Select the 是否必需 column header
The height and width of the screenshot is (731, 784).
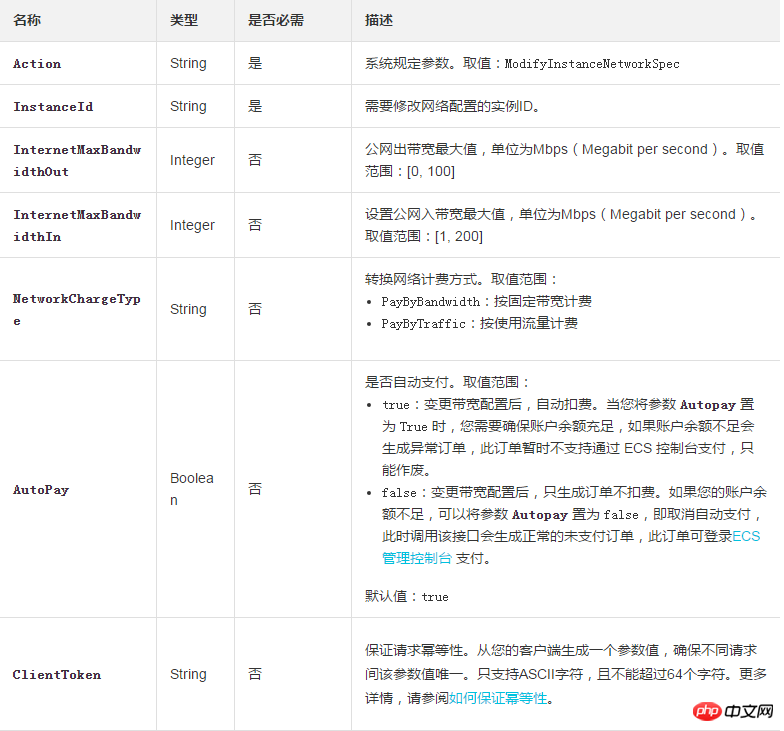pyautogui.click(x=276, y=20)
